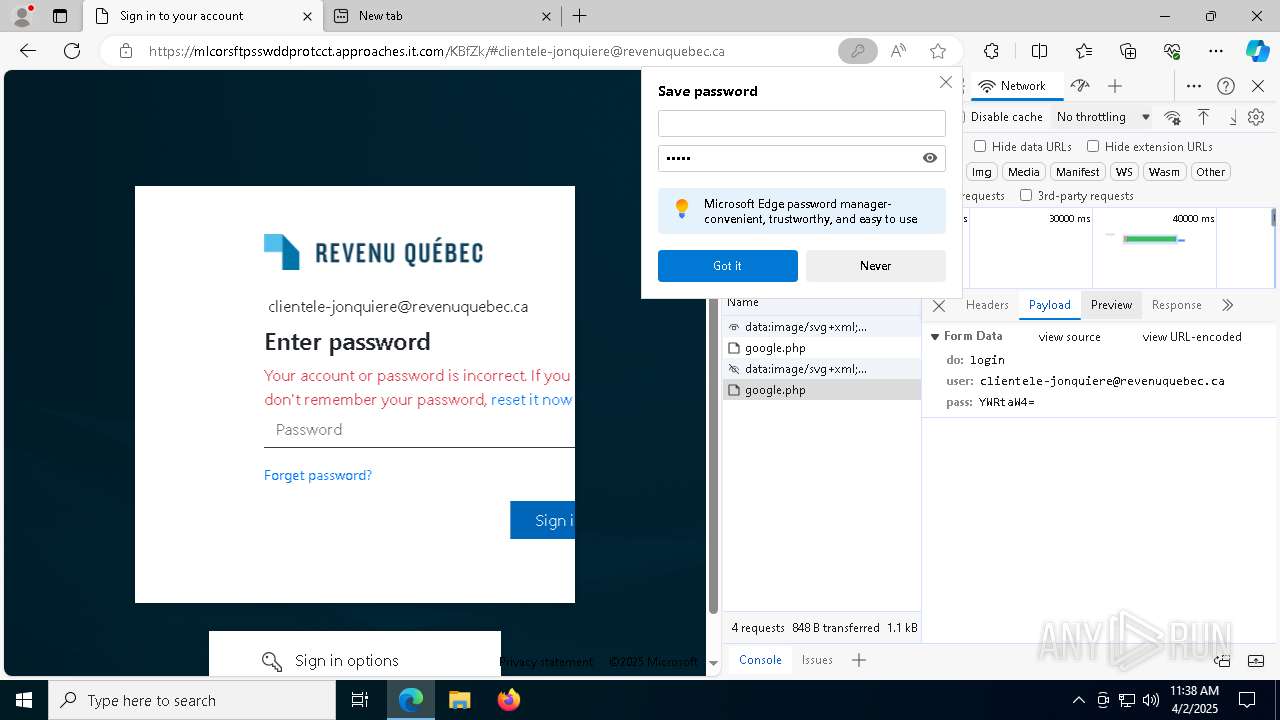Open Browser essentials heart icon
This screenshot has height=720, width=1280.
(1172, 51)
